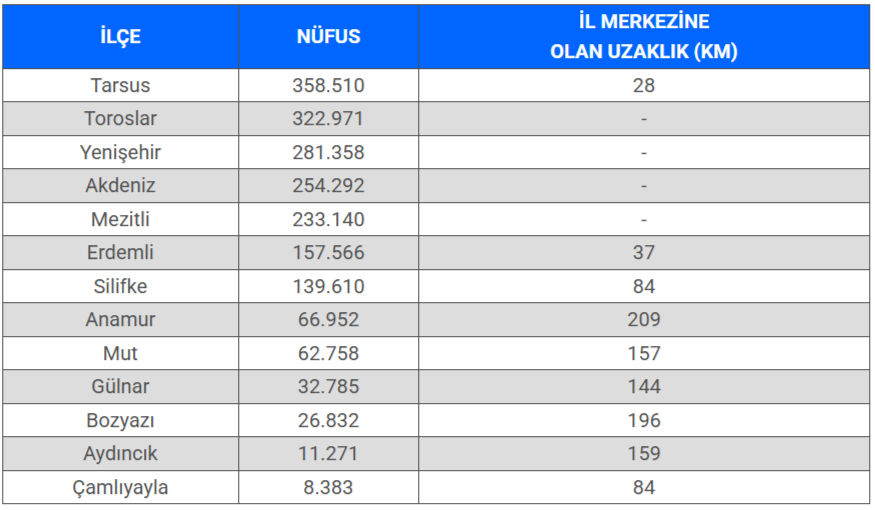Viewport: 875px width, 510px height.
Task: Click the Yenişehir row name
Action: click(x=121, y=152)
